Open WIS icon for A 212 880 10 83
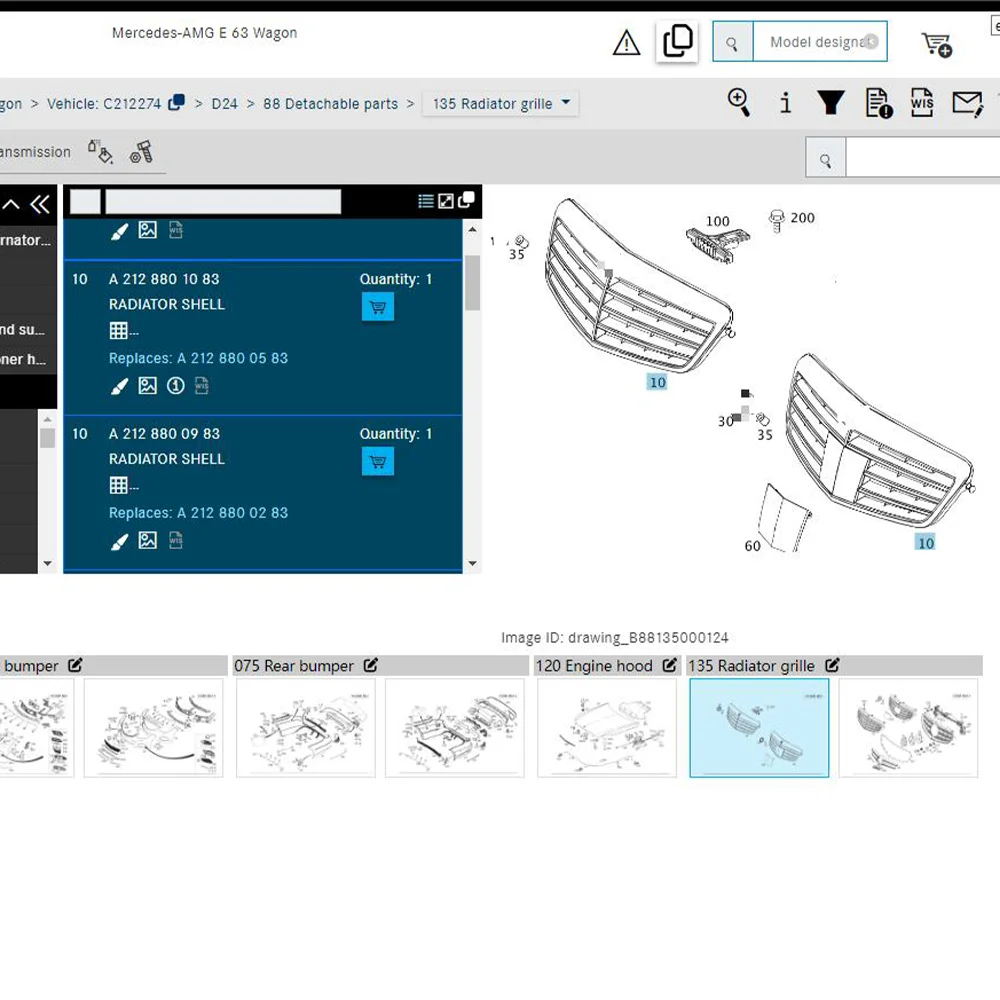 pyautogui.click(x=202, y=385)
